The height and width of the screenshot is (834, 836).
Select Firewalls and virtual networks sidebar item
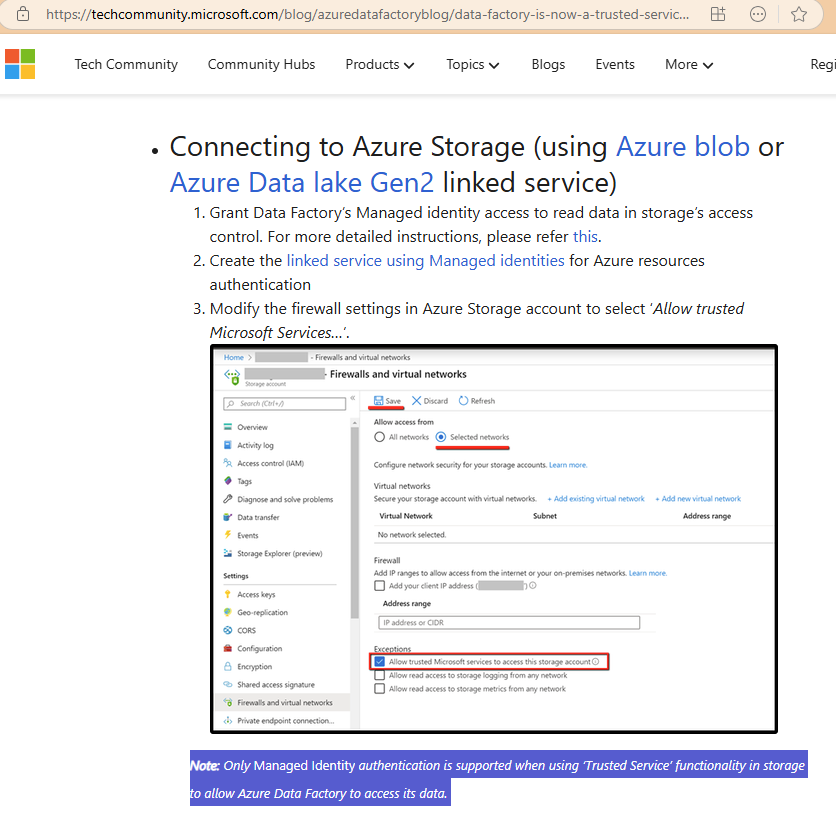[x=283, y=702]
